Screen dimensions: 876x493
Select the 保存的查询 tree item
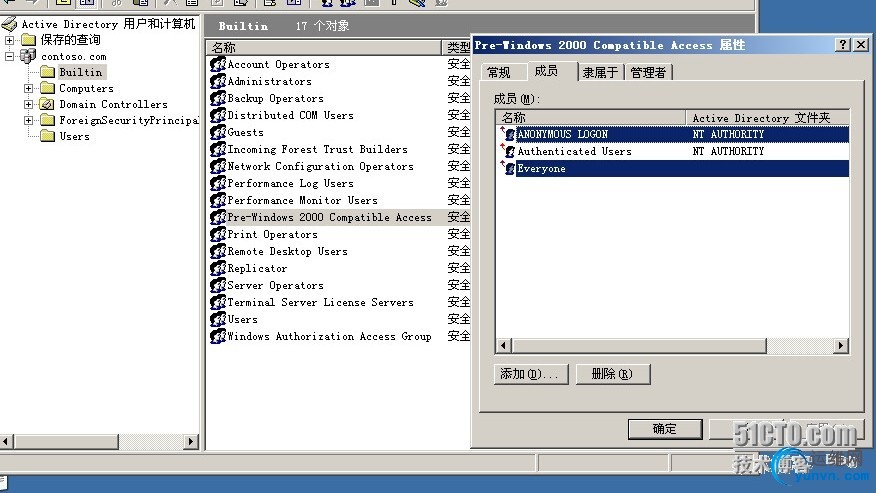70,40
